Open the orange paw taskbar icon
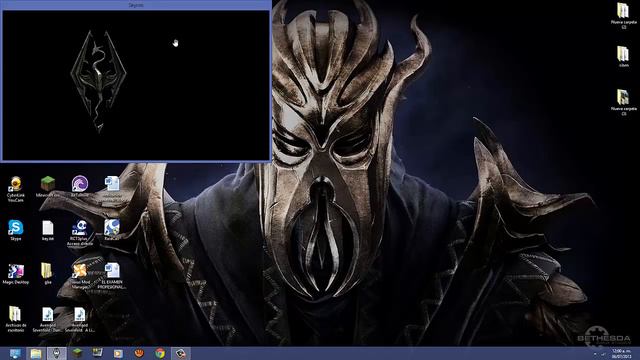640x360 pixels. (x=139, y=353)
